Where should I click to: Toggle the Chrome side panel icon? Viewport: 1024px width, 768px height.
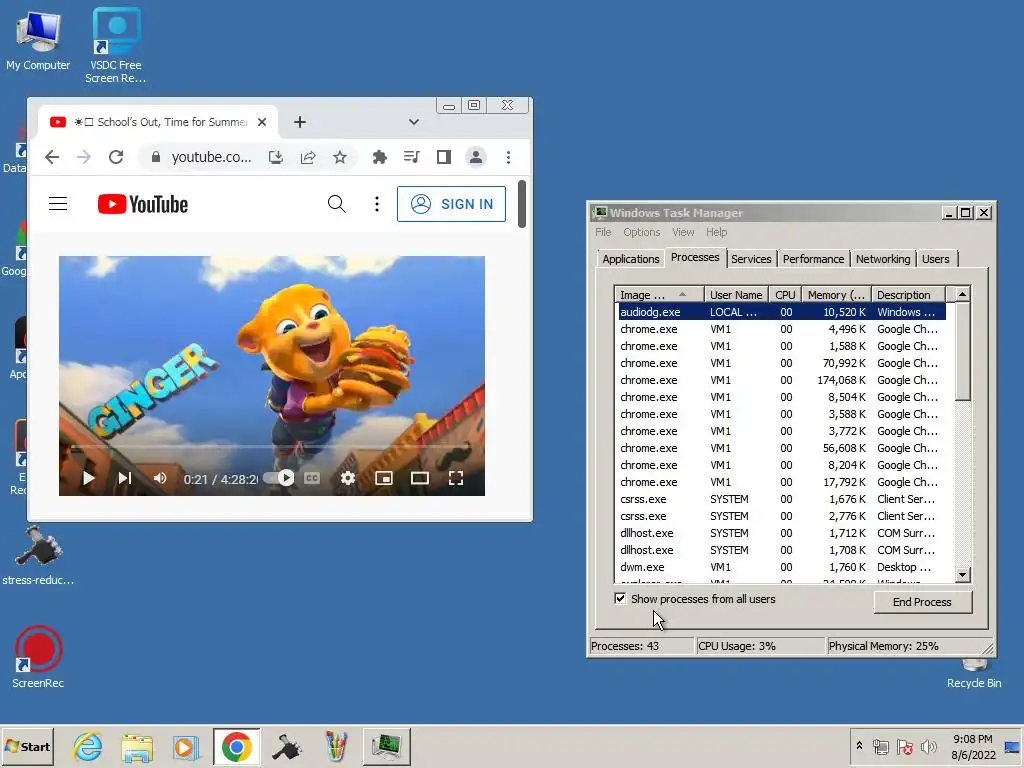tap(443, 157)
